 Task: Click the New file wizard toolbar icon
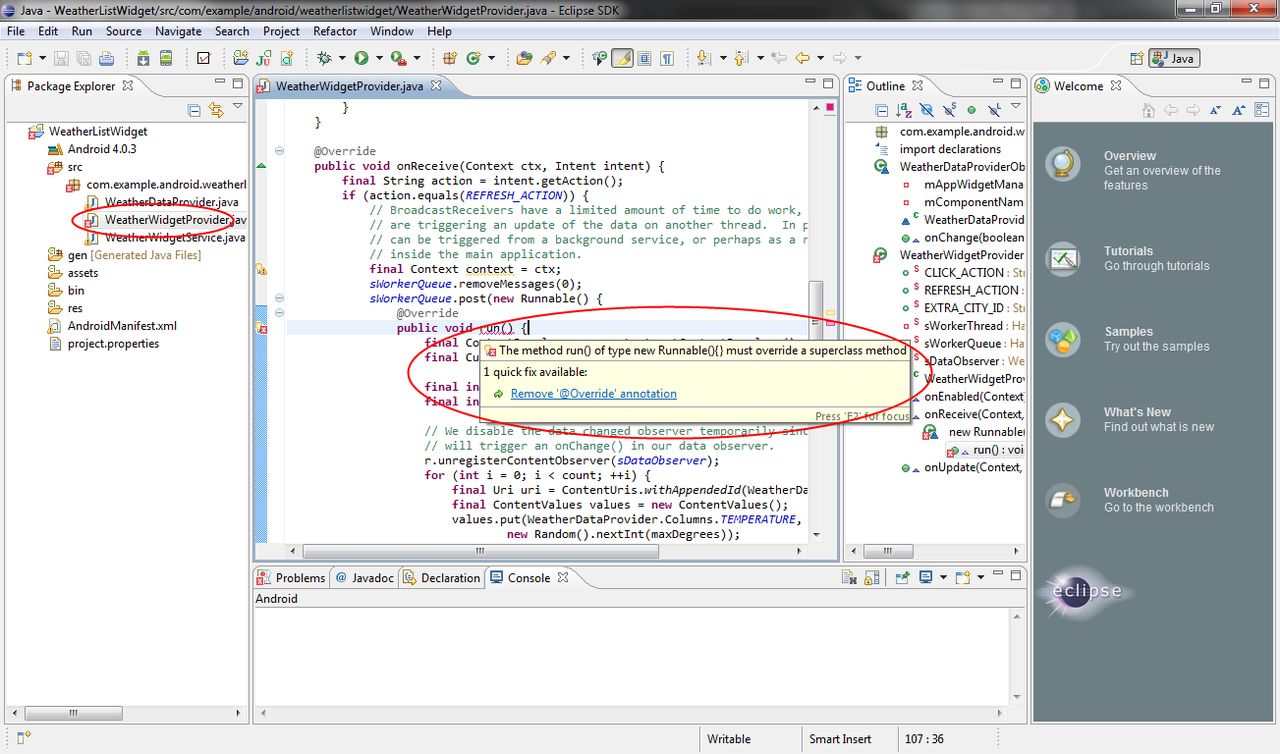point(24,58)
